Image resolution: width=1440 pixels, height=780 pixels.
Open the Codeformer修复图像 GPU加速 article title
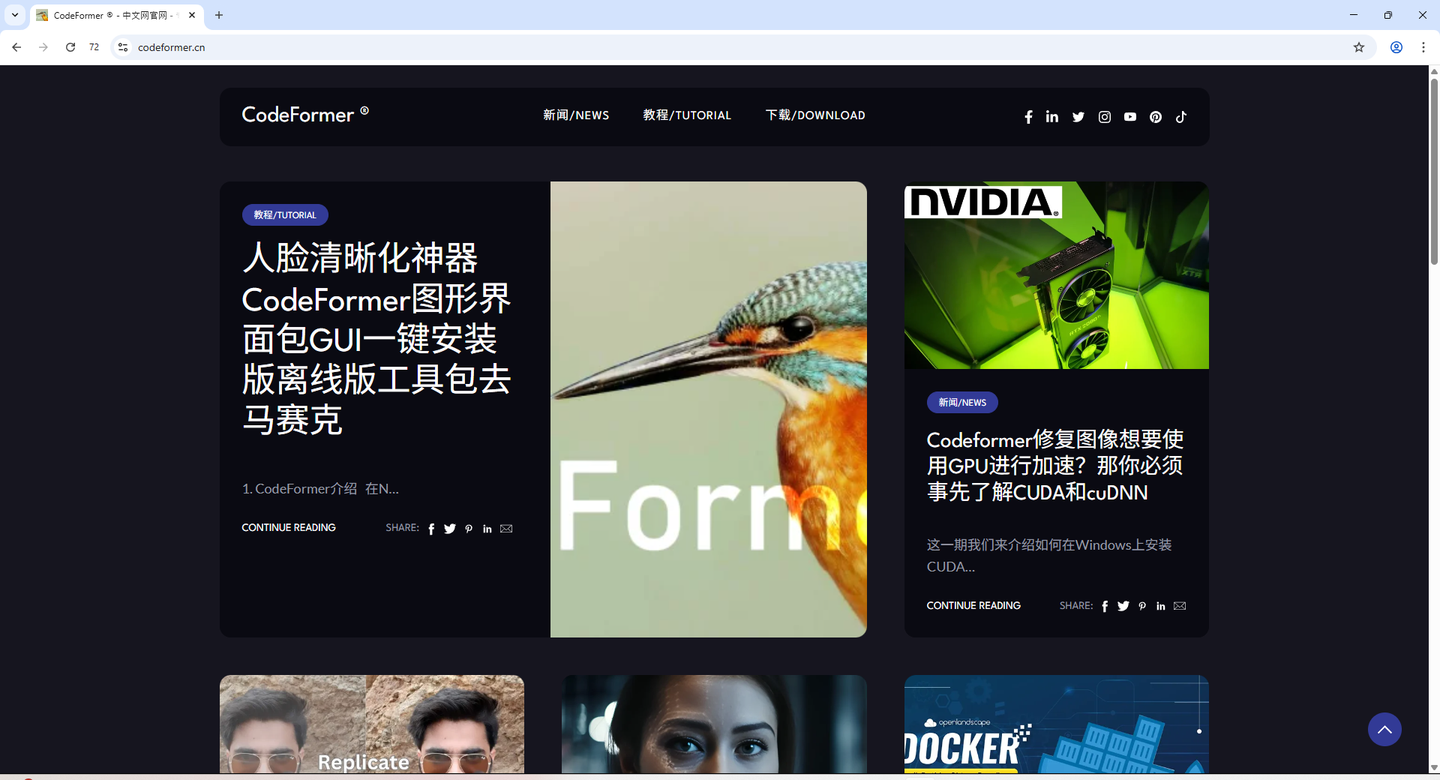1055,466
